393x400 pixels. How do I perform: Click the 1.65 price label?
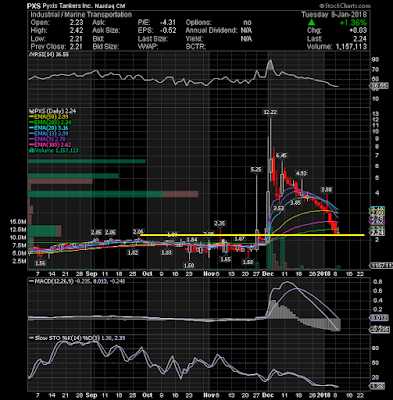[226, 259]
